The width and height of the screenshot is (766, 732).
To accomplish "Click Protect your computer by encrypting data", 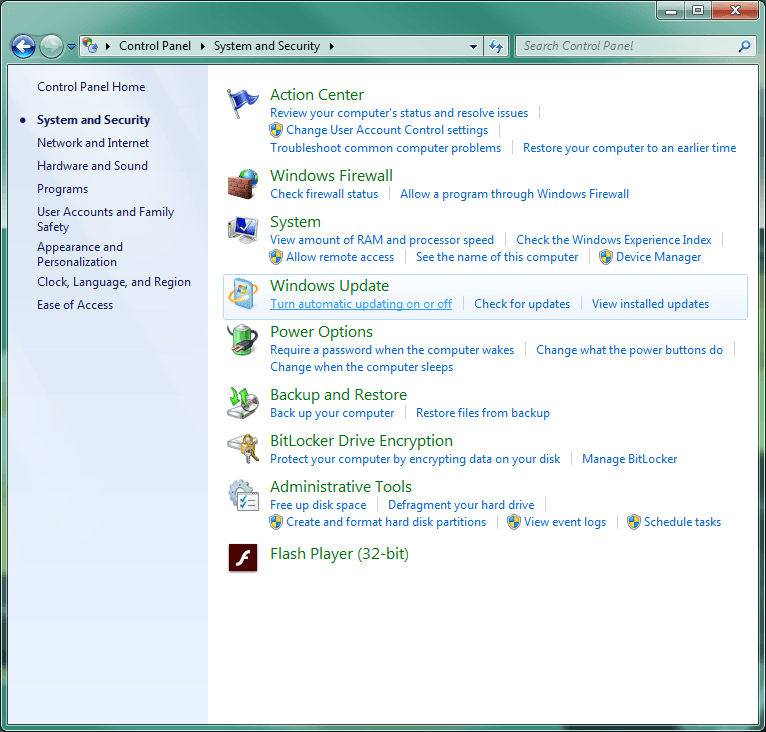I will click(x=415, y=459).
